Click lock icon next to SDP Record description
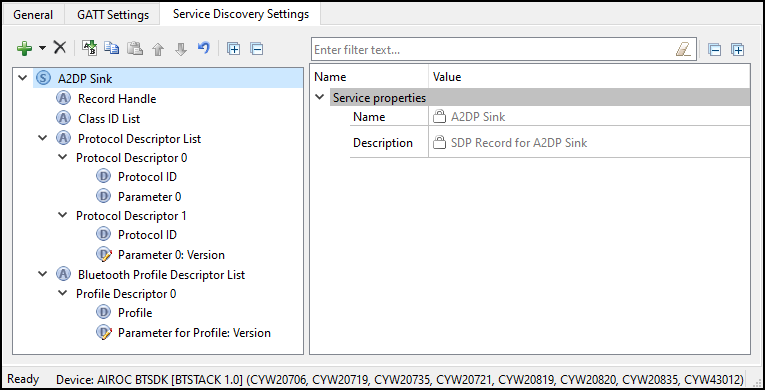The width and height of the screenshot is (765, 390). point(440,143)
